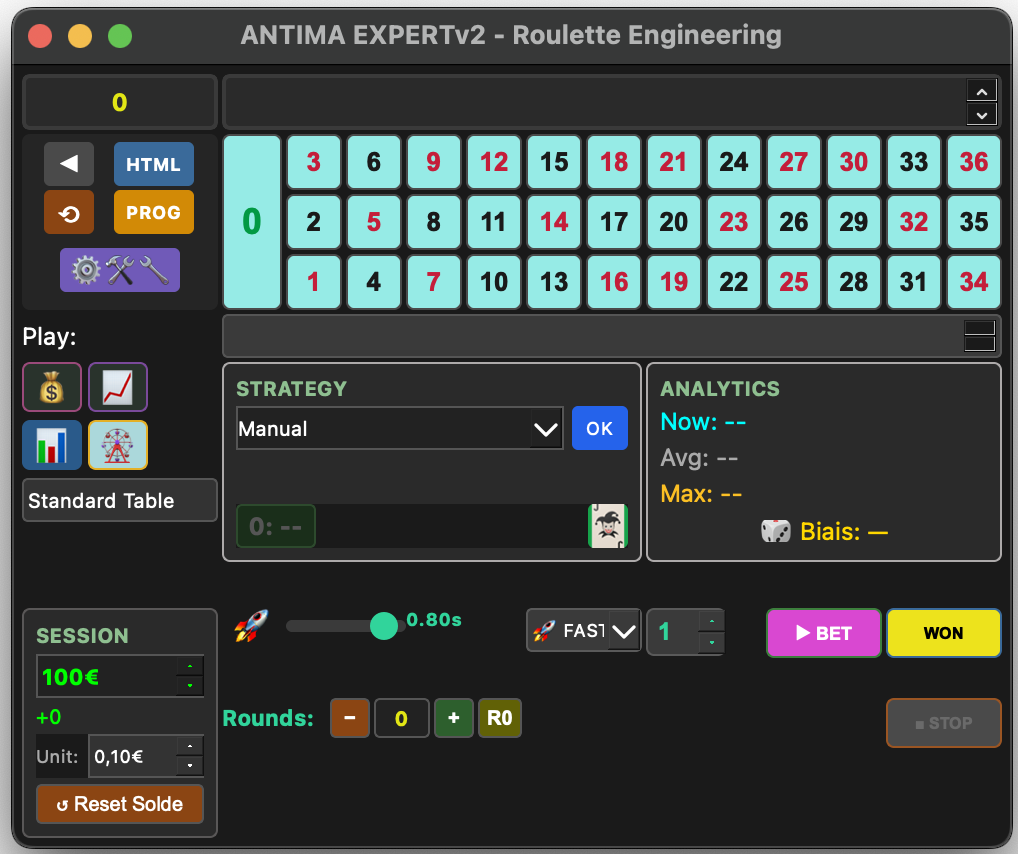
Task: Click the '0: --' strategy indicator
Action: point(276,526)
